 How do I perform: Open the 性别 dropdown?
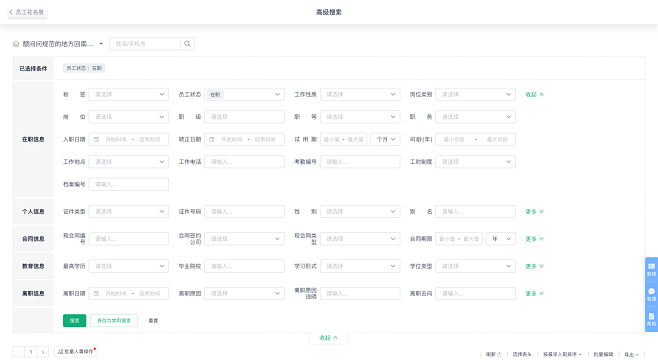[x=360, y=211]
